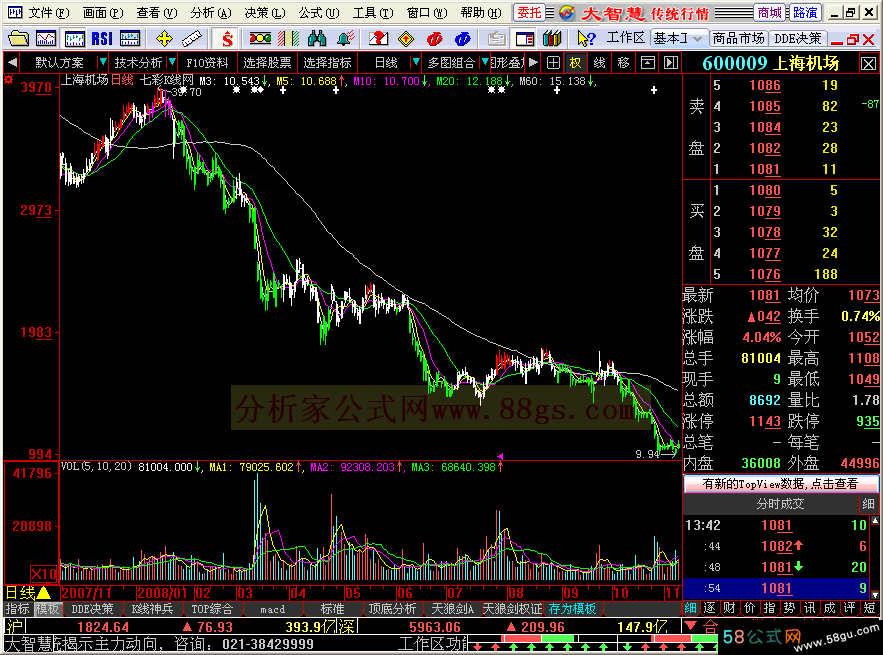The height and width of the screenshot is (655, 883).
Task: Open the 文件(F) menu
Action: [x=48, y=12]
